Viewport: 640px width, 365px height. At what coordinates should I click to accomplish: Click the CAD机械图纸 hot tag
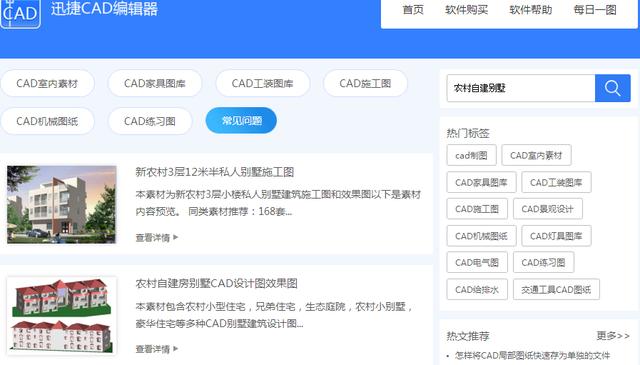click(x=482, y=236)
